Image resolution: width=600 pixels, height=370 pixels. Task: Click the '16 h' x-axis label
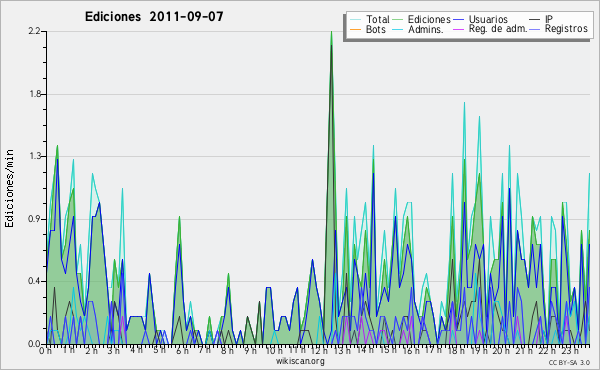[x=411, y=350]
